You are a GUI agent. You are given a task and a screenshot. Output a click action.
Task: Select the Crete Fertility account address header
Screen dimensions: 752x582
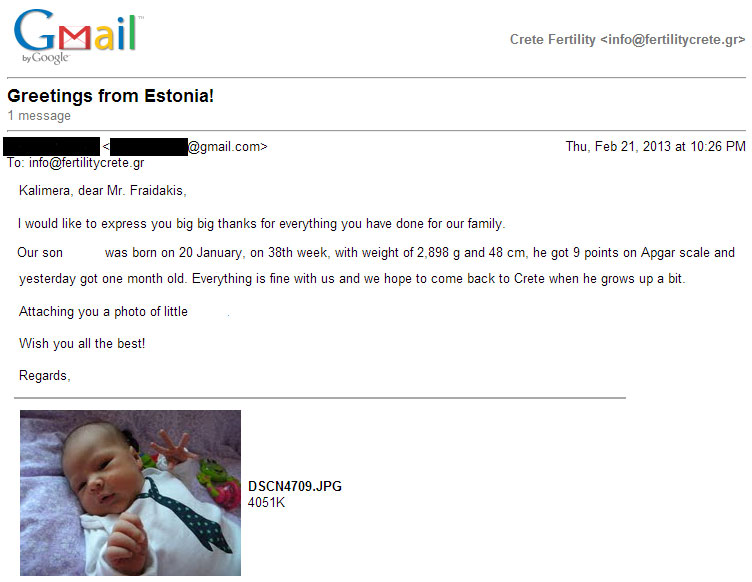coord(627,39)
